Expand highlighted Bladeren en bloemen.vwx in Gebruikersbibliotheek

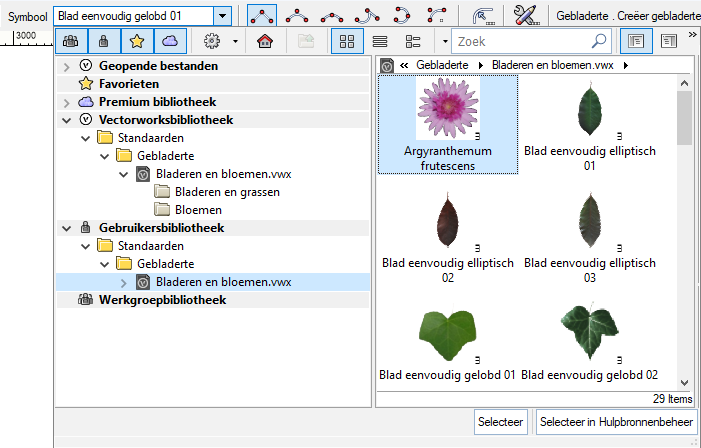[123, 283]
